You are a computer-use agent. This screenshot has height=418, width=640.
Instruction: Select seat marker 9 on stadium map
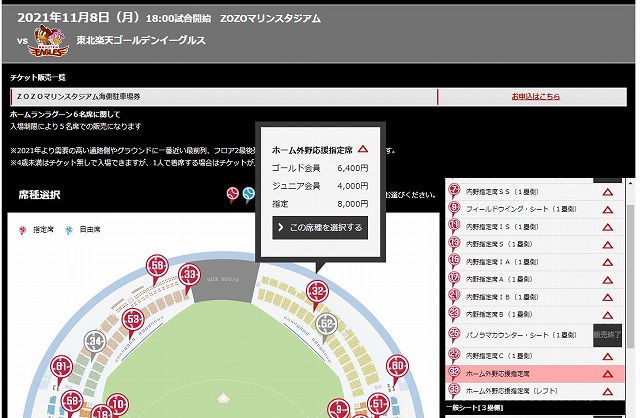pos(338,409)
